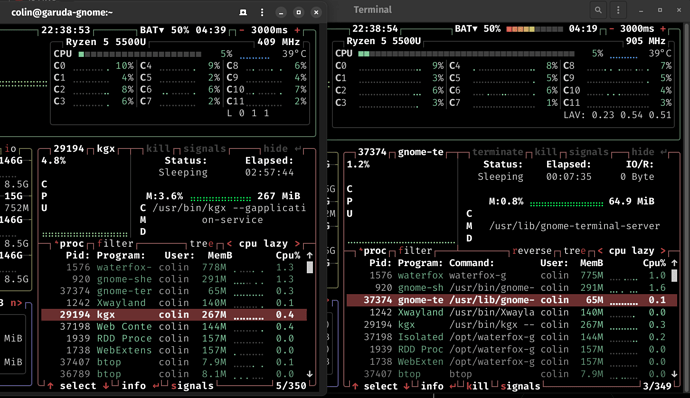The height and width of the screenshot is (398, 690).
Task: Toggle tree view in Terminal proc box
Action: [575, 251]
